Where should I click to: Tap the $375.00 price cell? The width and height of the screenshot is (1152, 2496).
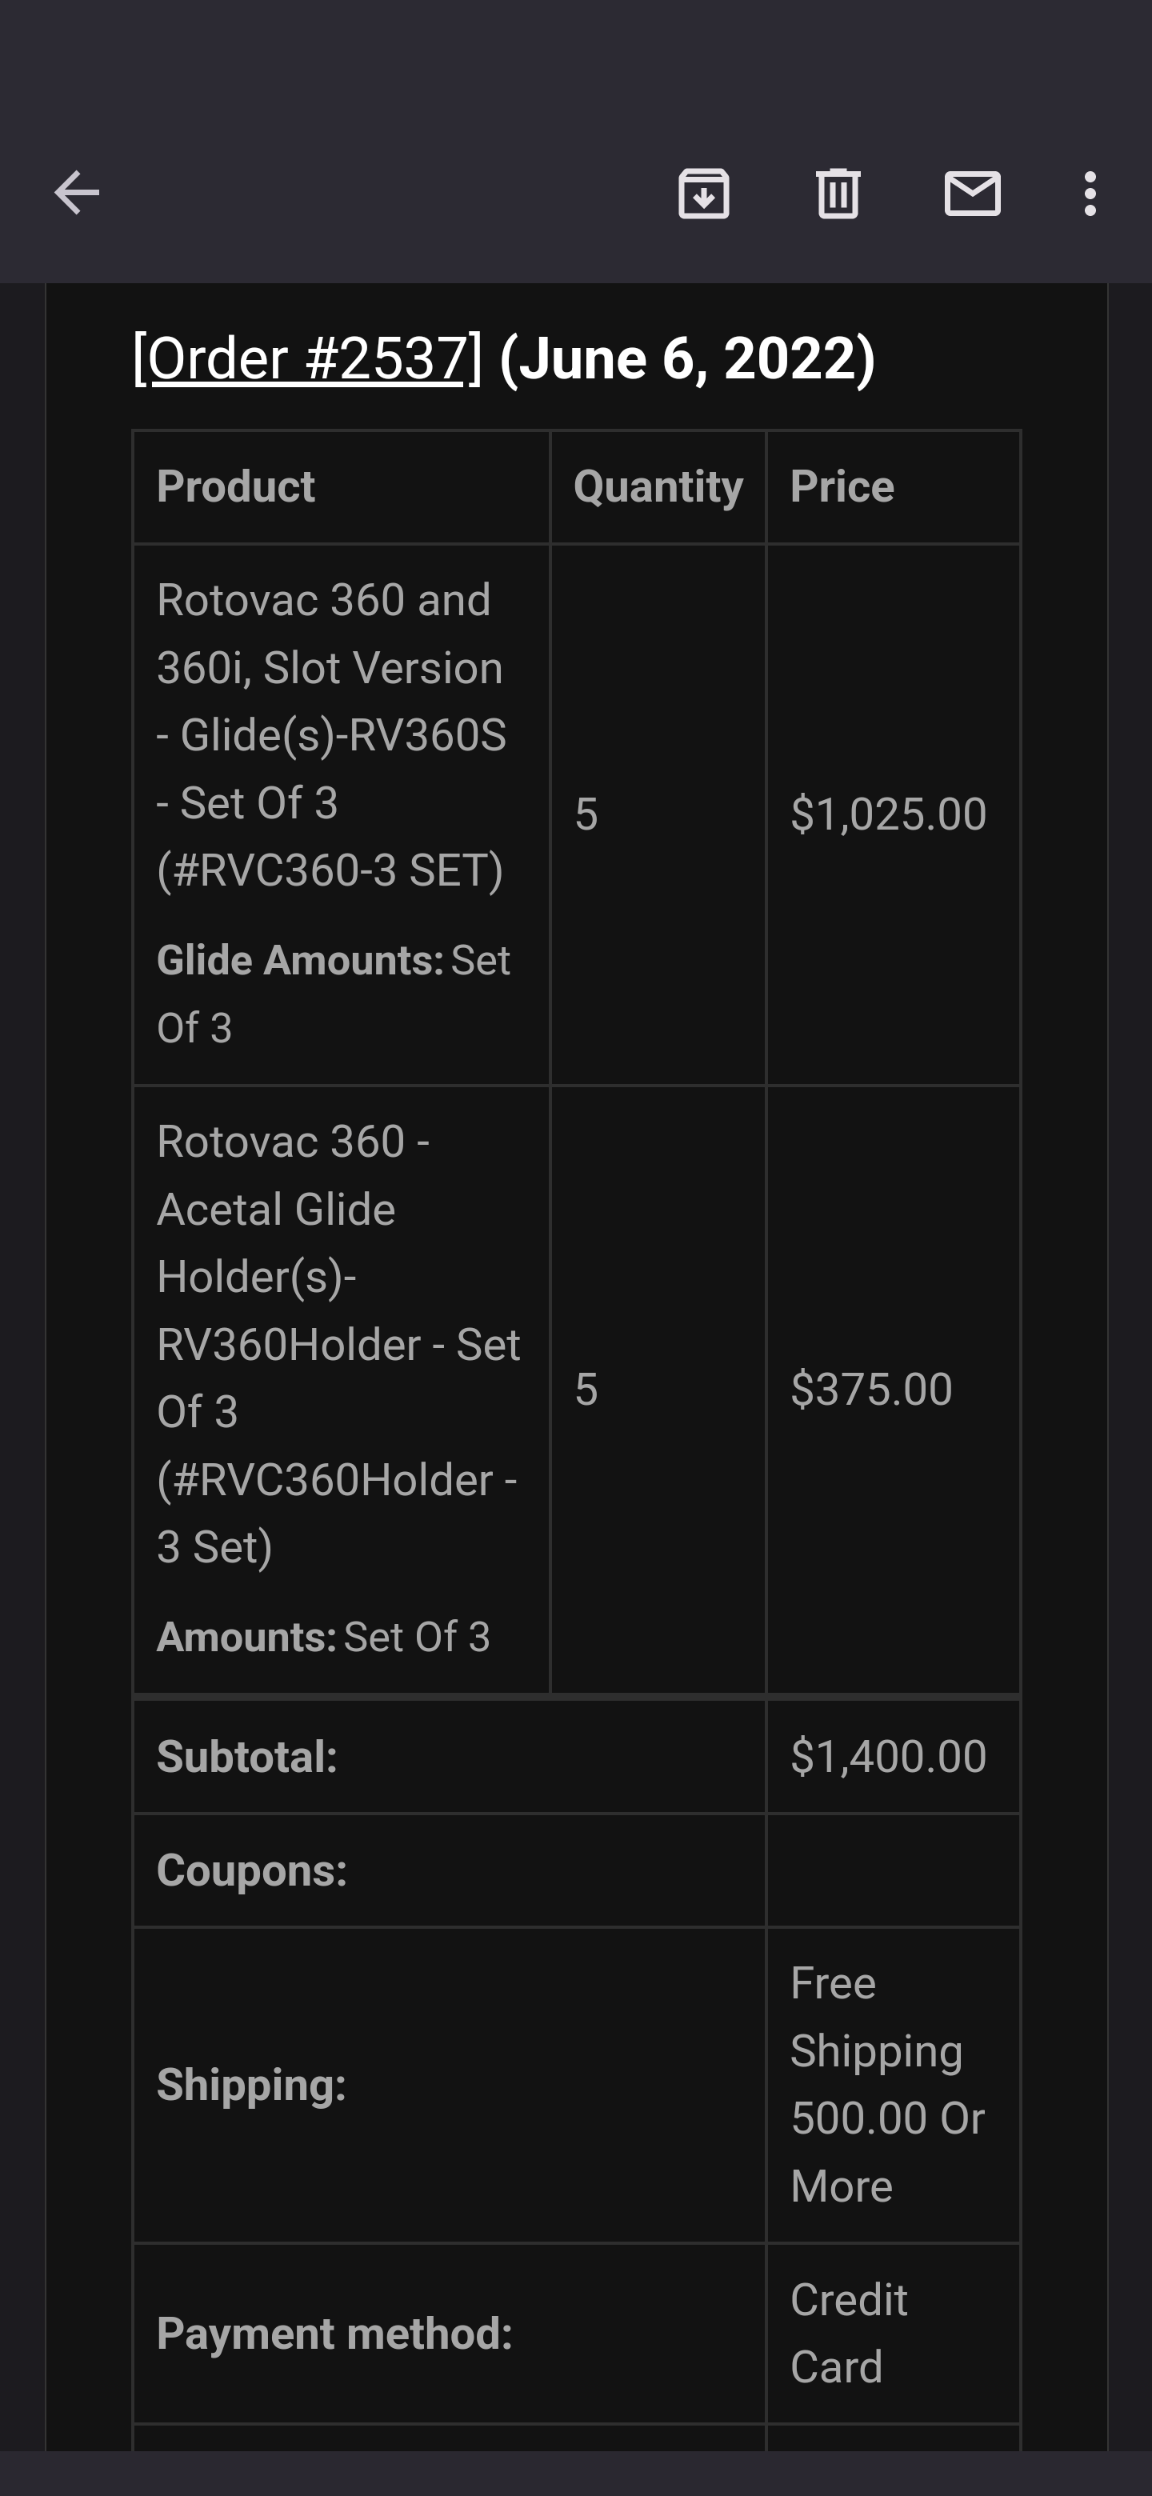click(871, 1389)
